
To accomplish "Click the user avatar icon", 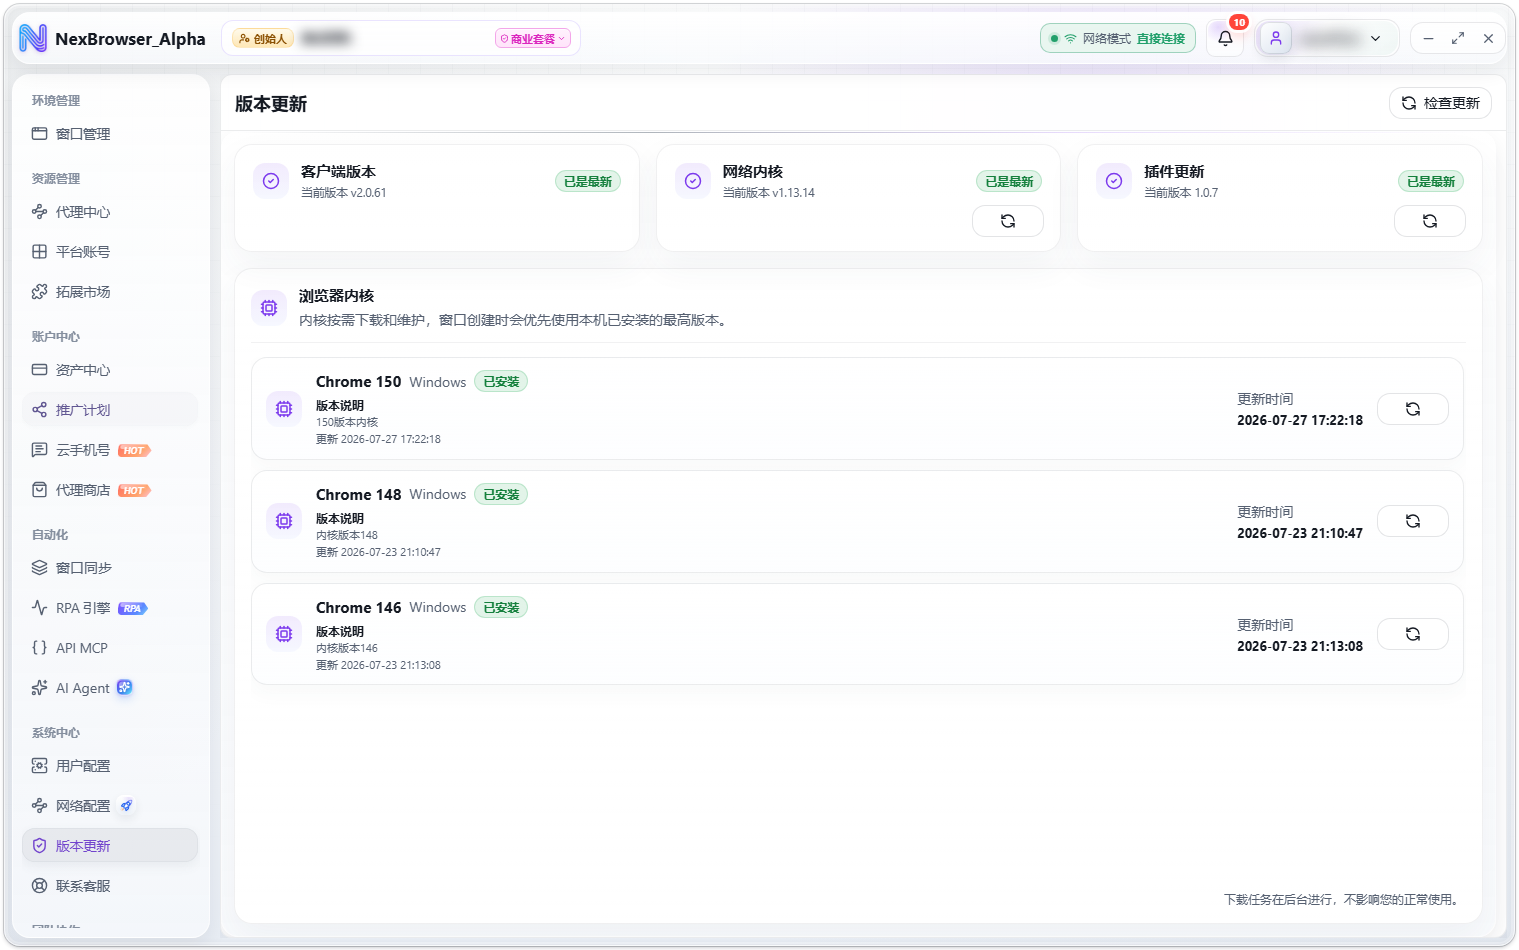I will [1276, 39].
